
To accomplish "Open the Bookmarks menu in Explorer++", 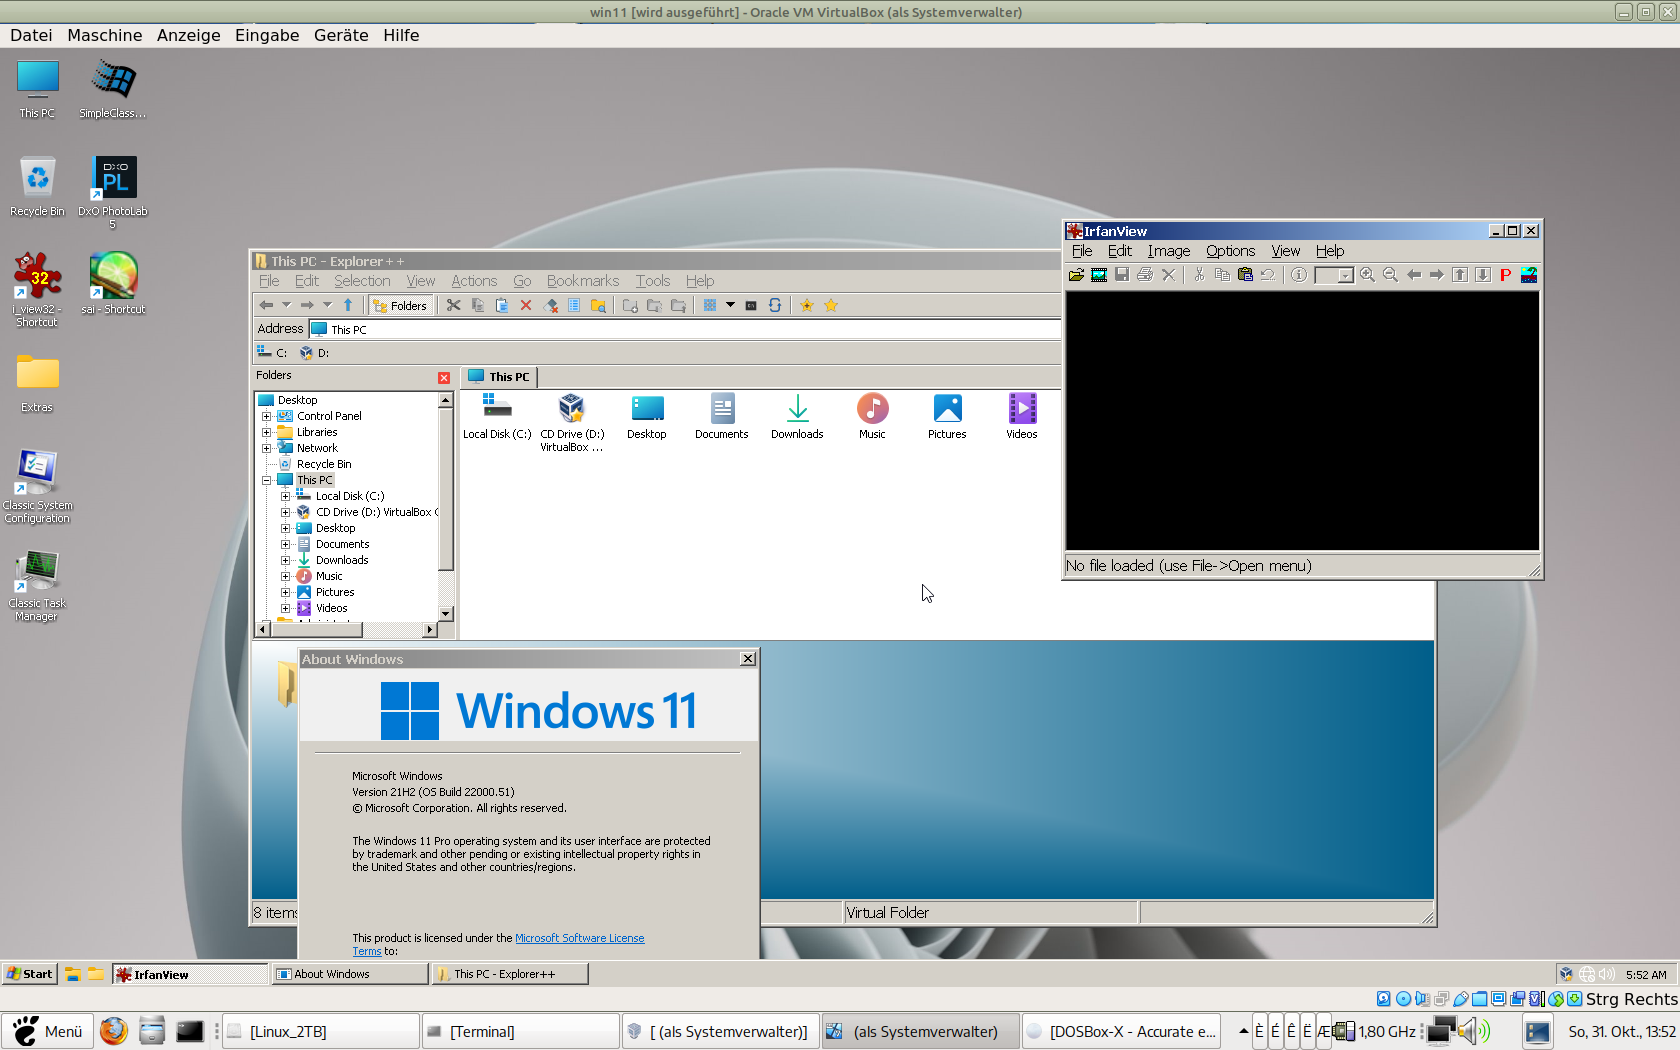I will [x=583, y=281].
